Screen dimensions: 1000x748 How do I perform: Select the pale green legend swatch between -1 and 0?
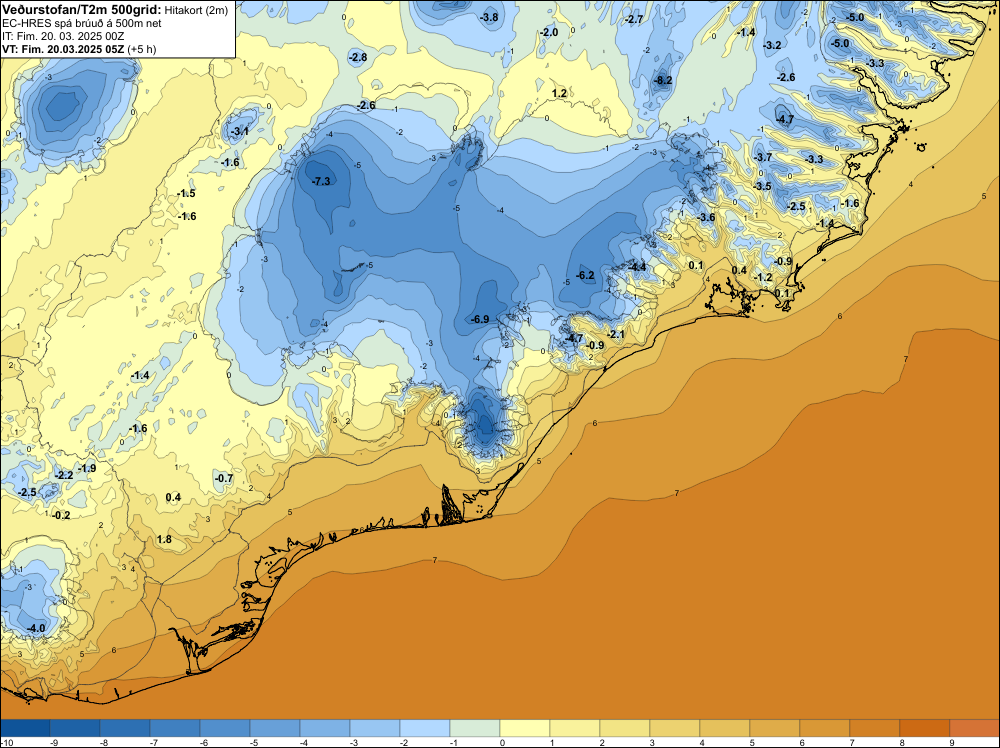tap(474, 728)
